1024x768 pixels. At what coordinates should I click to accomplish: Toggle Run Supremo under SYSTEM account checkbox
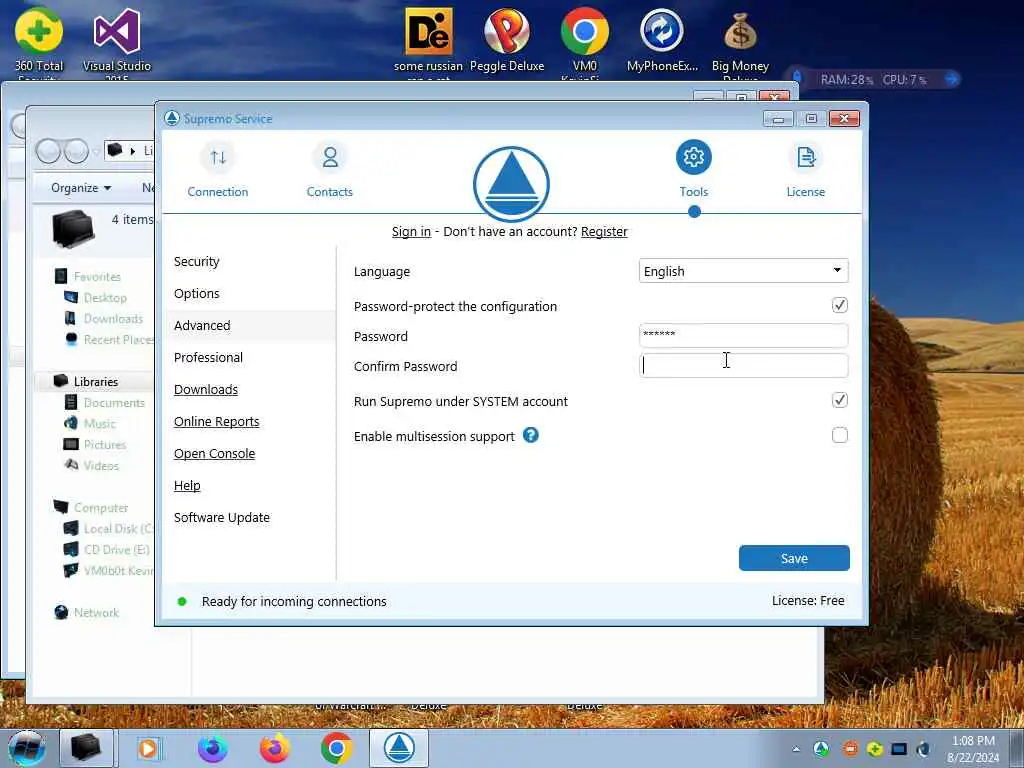(x=840, y=400)
